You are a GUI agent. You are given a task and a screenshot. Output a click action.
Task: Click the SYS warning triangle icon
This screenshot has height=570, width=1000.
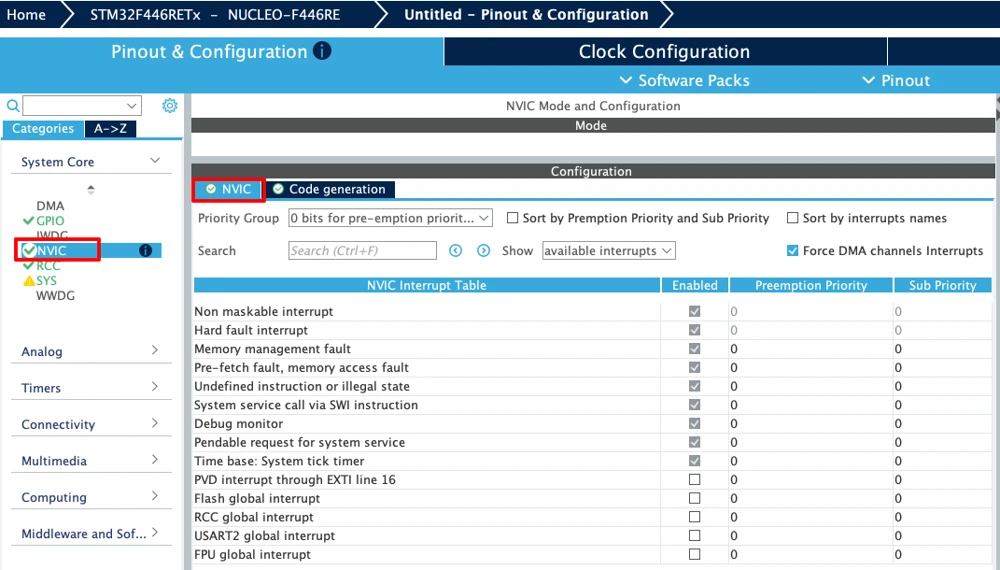29,281
